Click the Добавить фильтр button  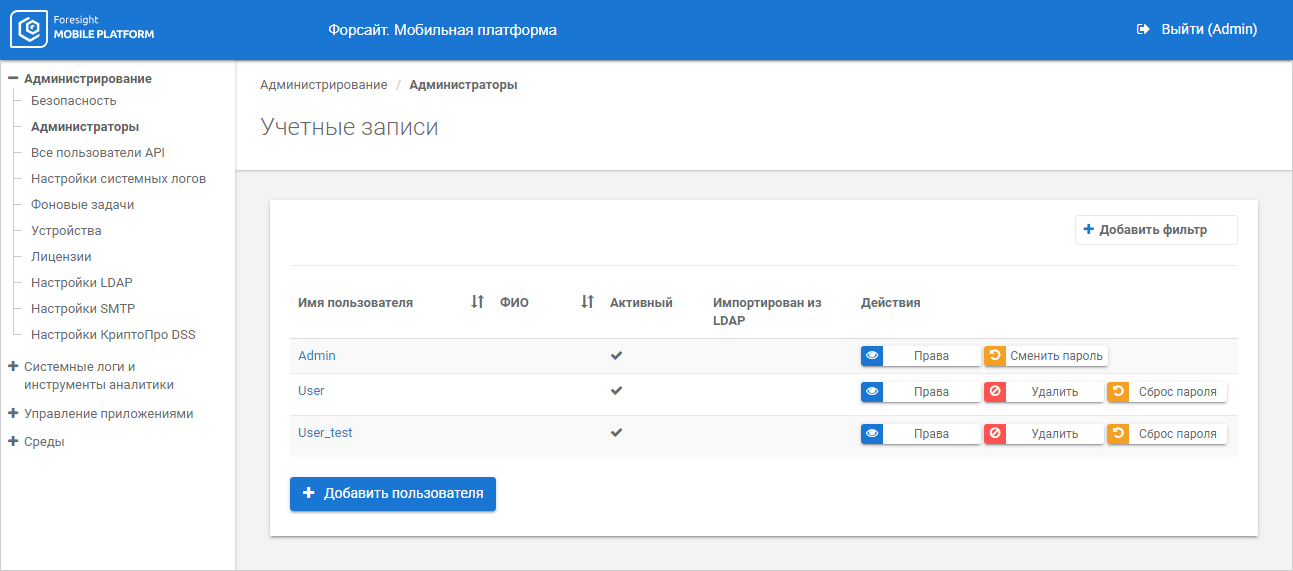pos(1155,230)
